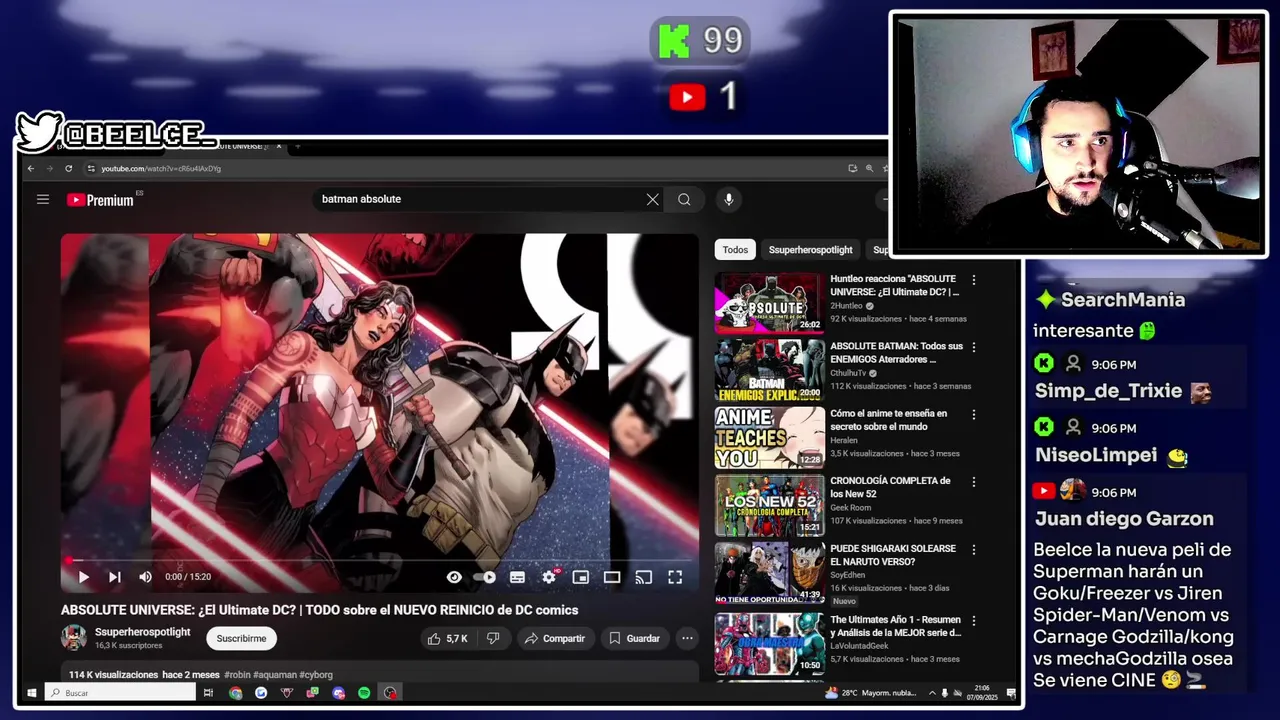Open options for Cómo el anime video

pyautogui.click(x=973, y=414)
